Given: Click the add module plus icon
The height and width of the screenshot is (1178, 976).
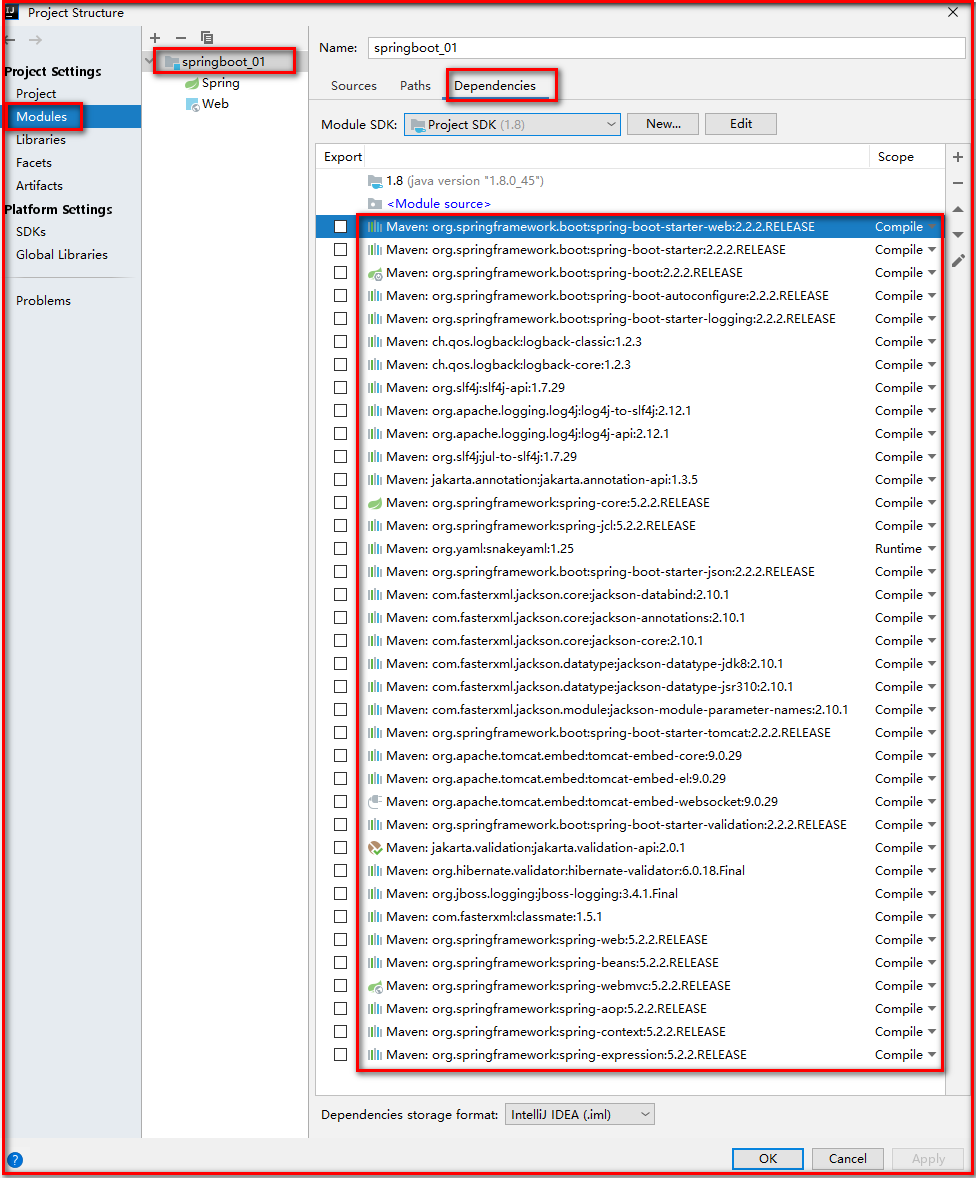Looking at the screenshot, I should pos(157,37).
